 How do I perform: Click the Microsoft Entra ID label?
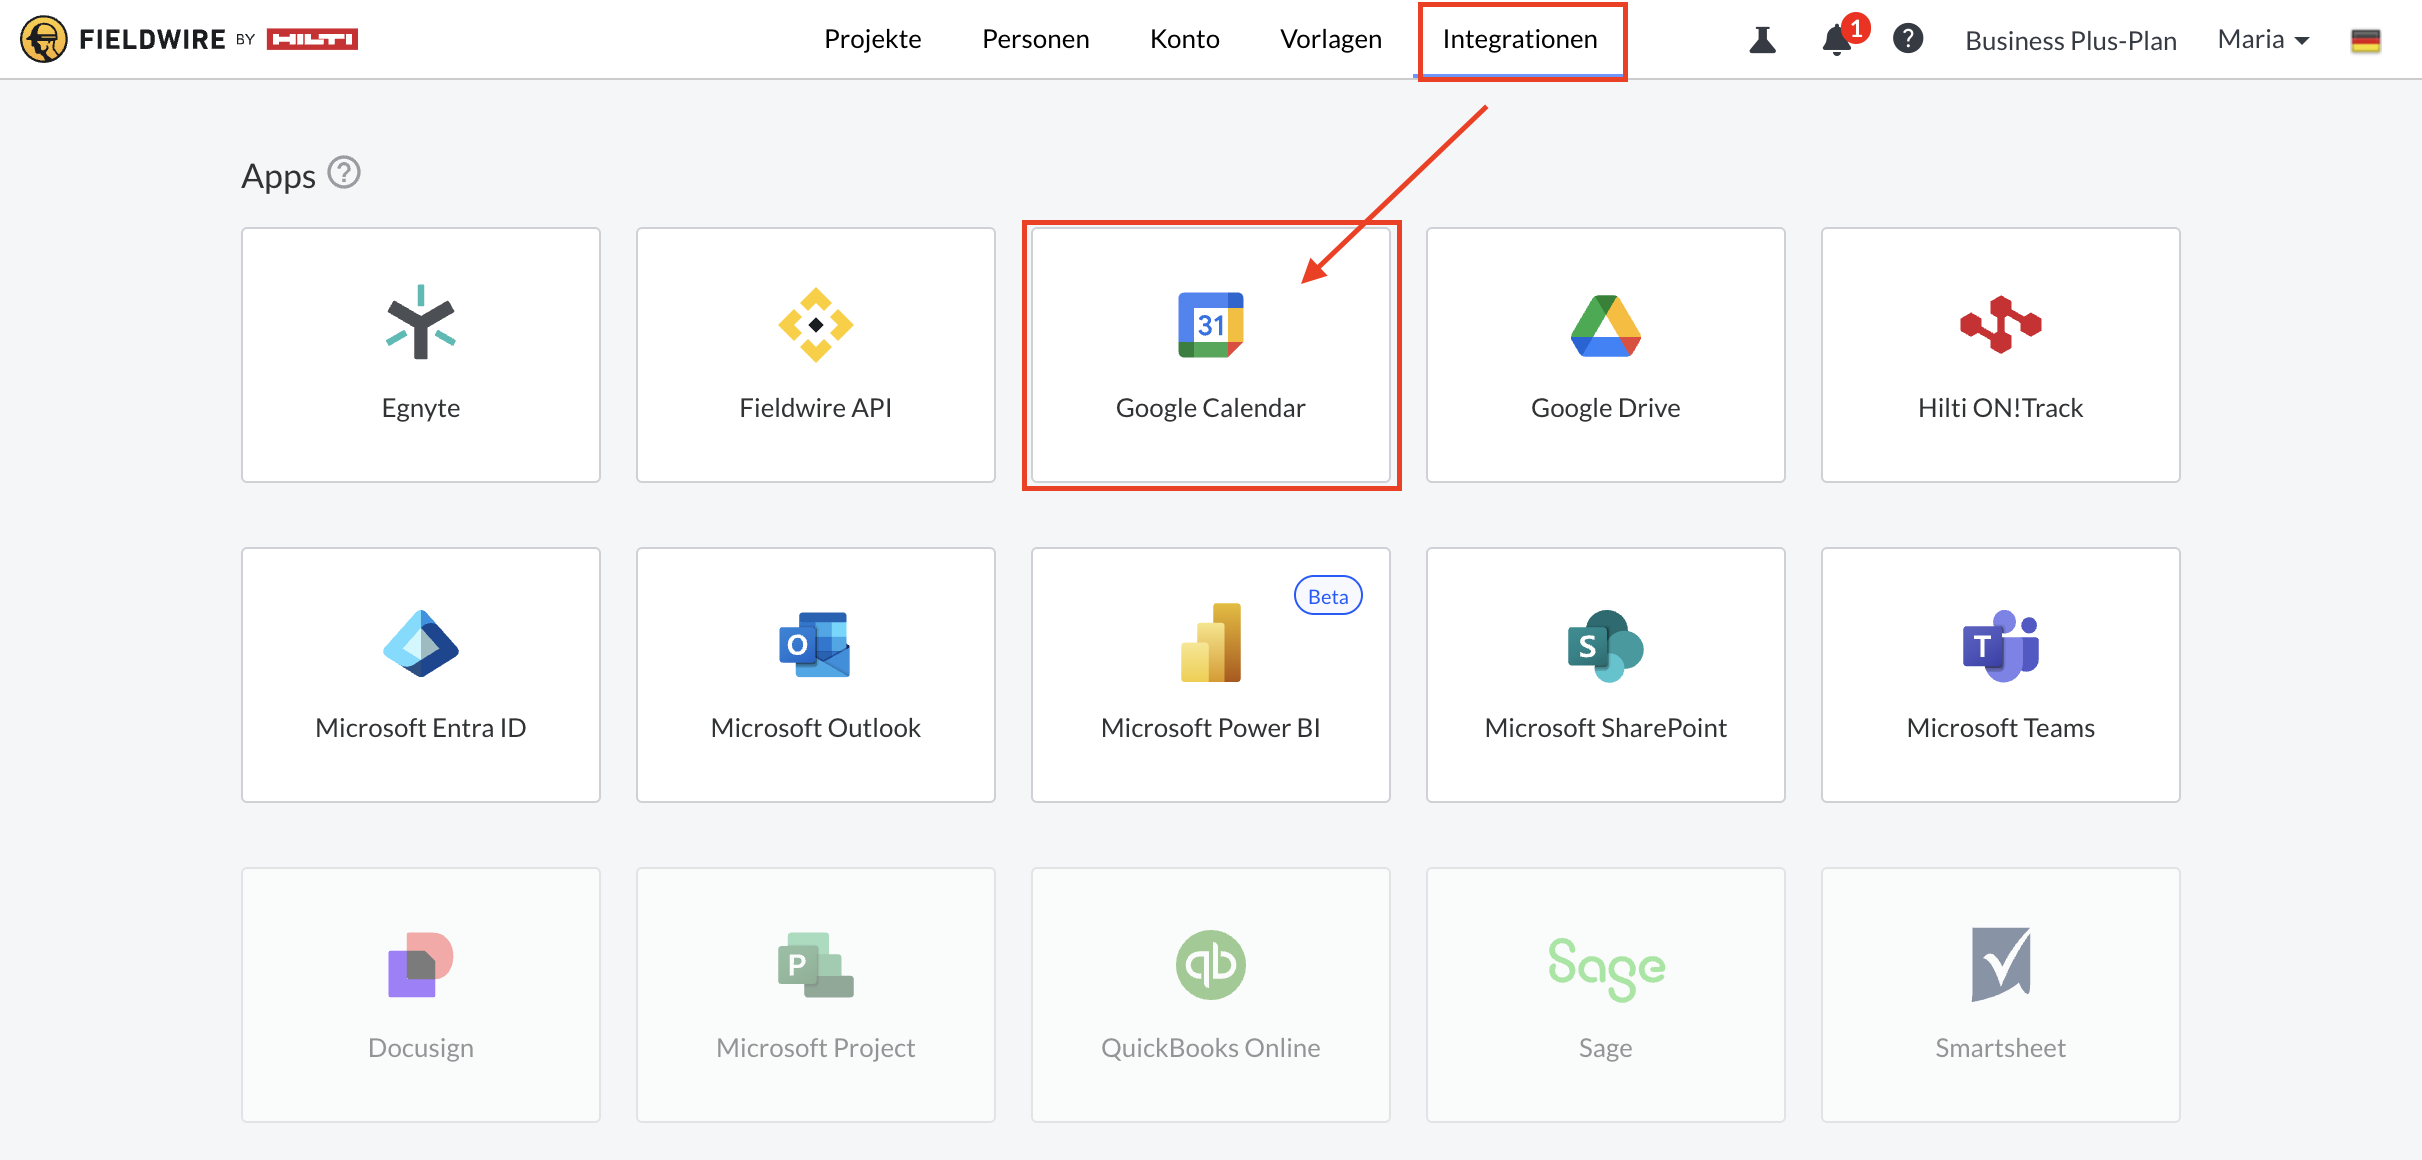coord(421,728)
